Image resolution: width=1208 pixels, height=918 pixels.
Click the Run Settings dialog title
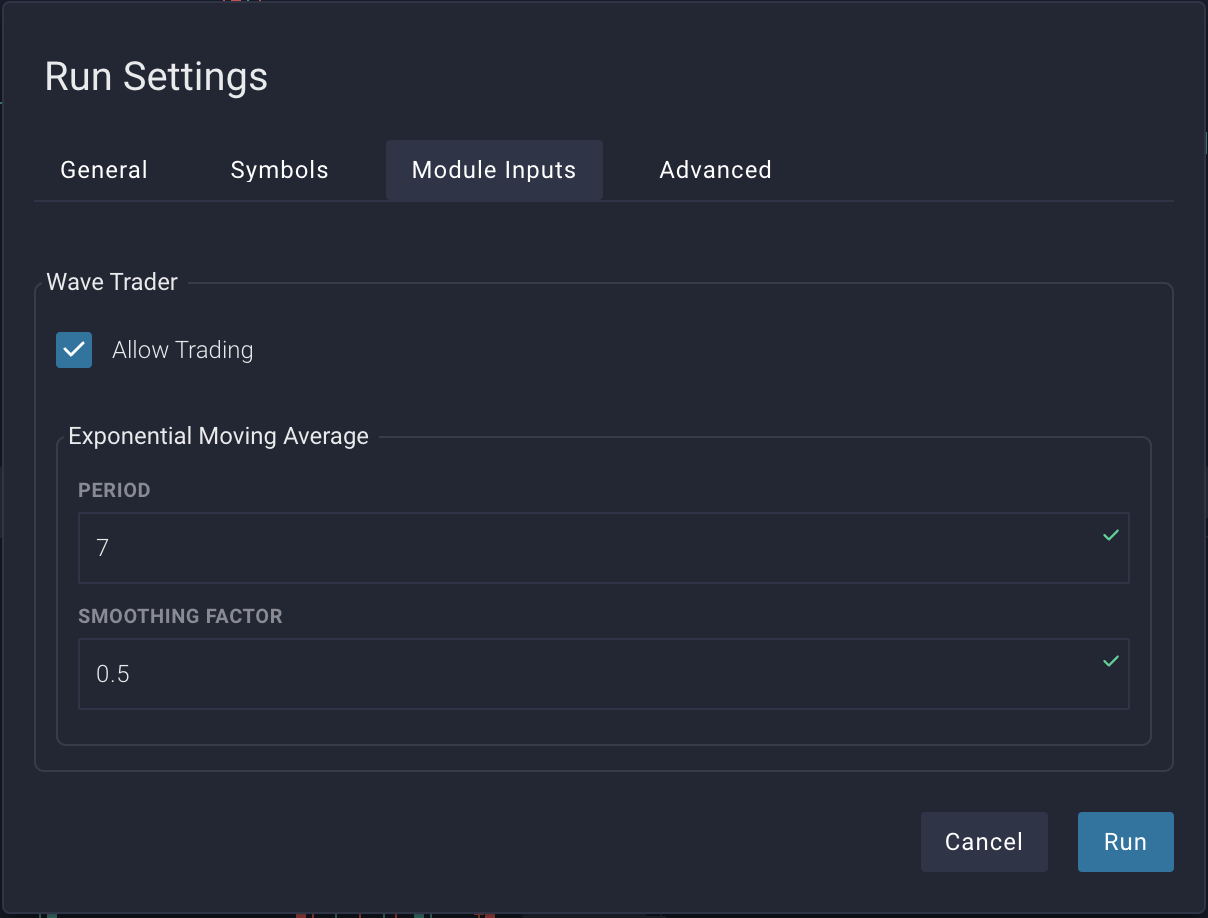pos(156,77)
